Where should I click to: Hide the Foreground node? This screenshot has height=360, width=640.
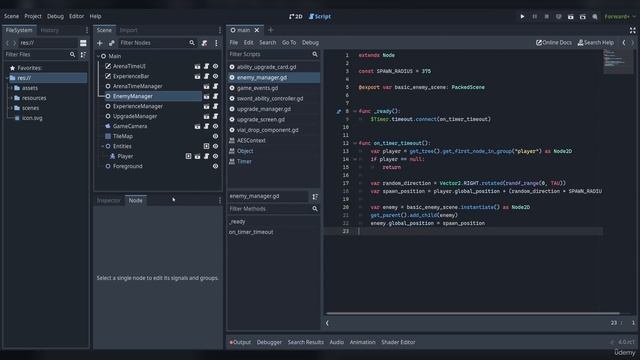(216, 166)
